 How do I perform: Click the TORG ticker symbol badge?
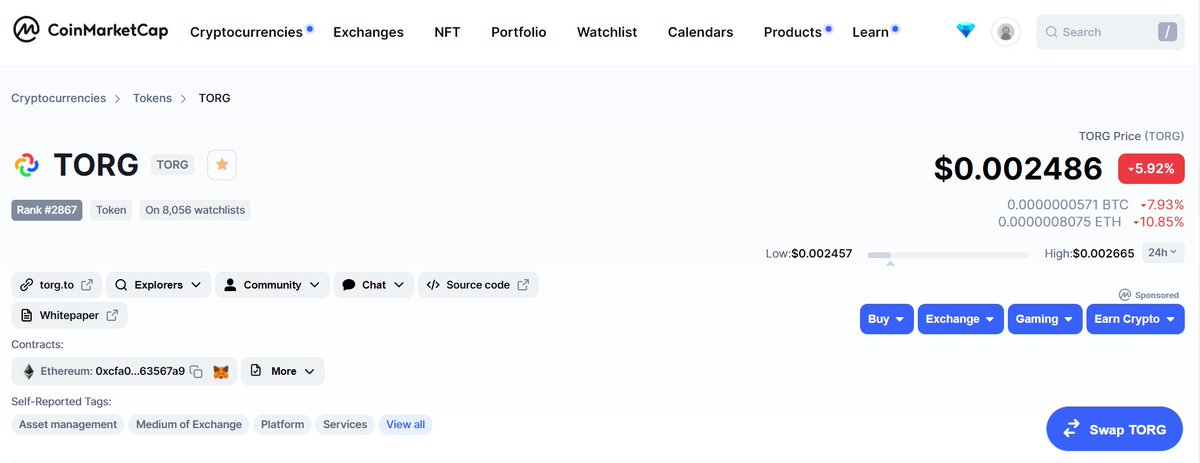tap(173, 165)
